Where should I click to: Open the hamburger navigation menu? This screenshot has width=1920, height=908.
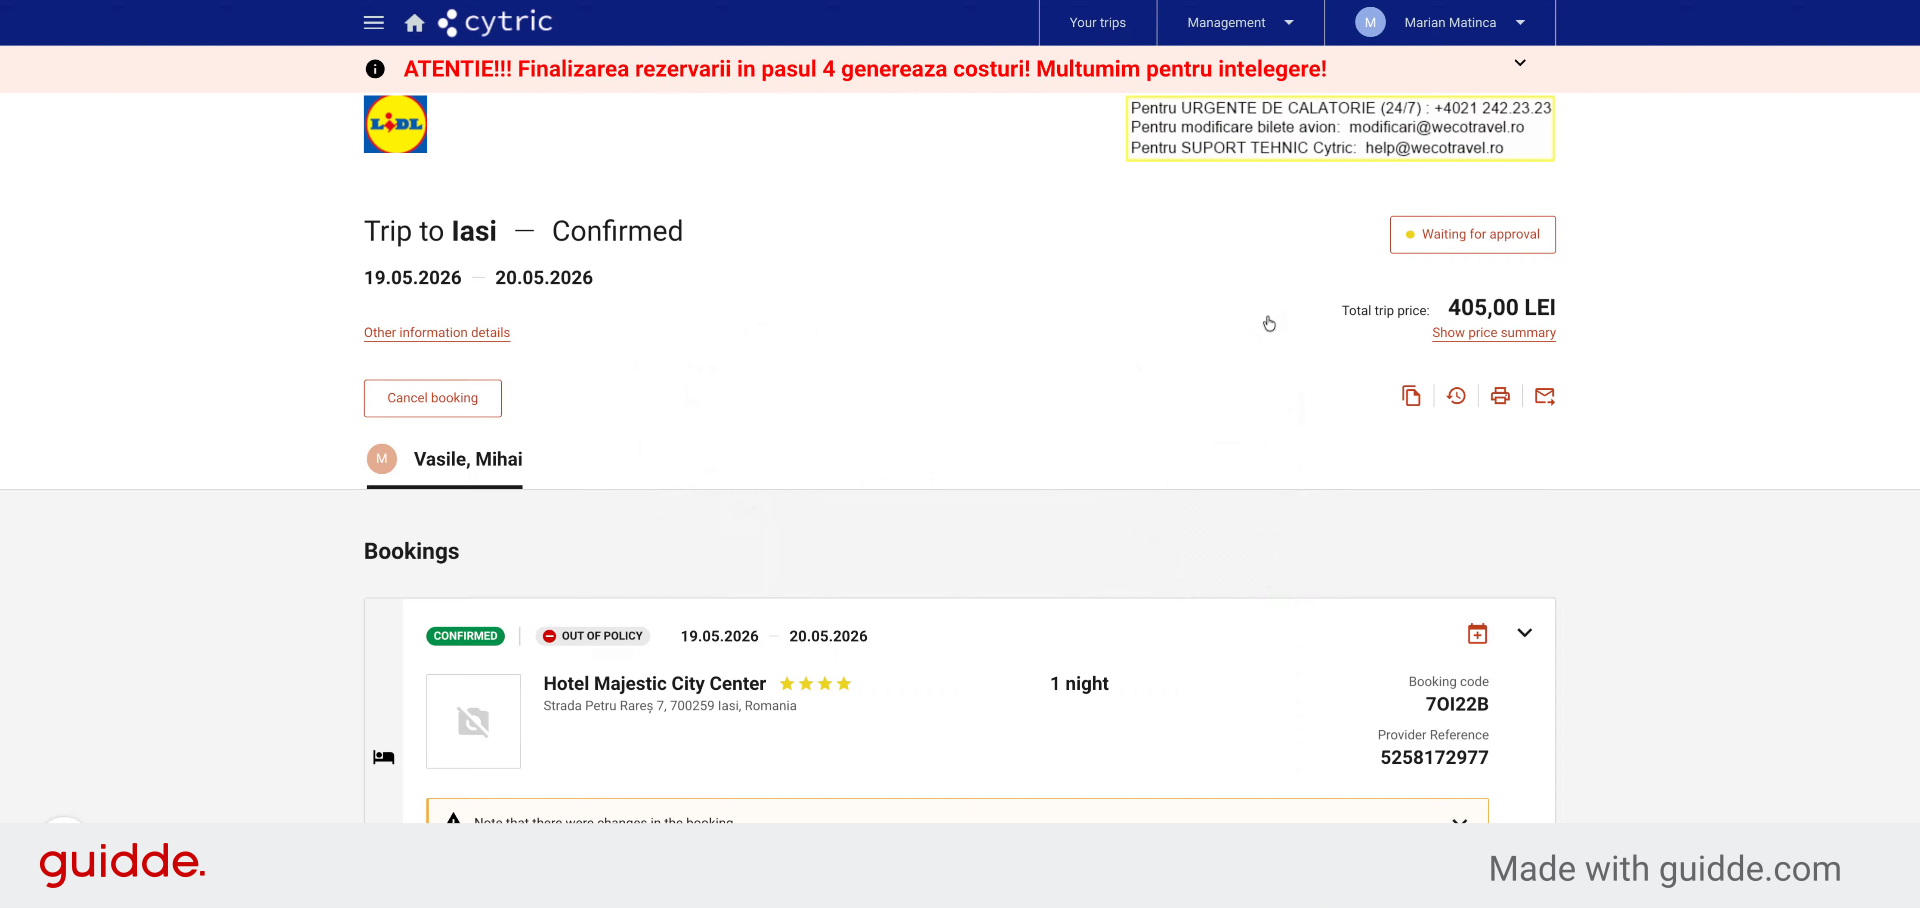[x=374, y=22]
